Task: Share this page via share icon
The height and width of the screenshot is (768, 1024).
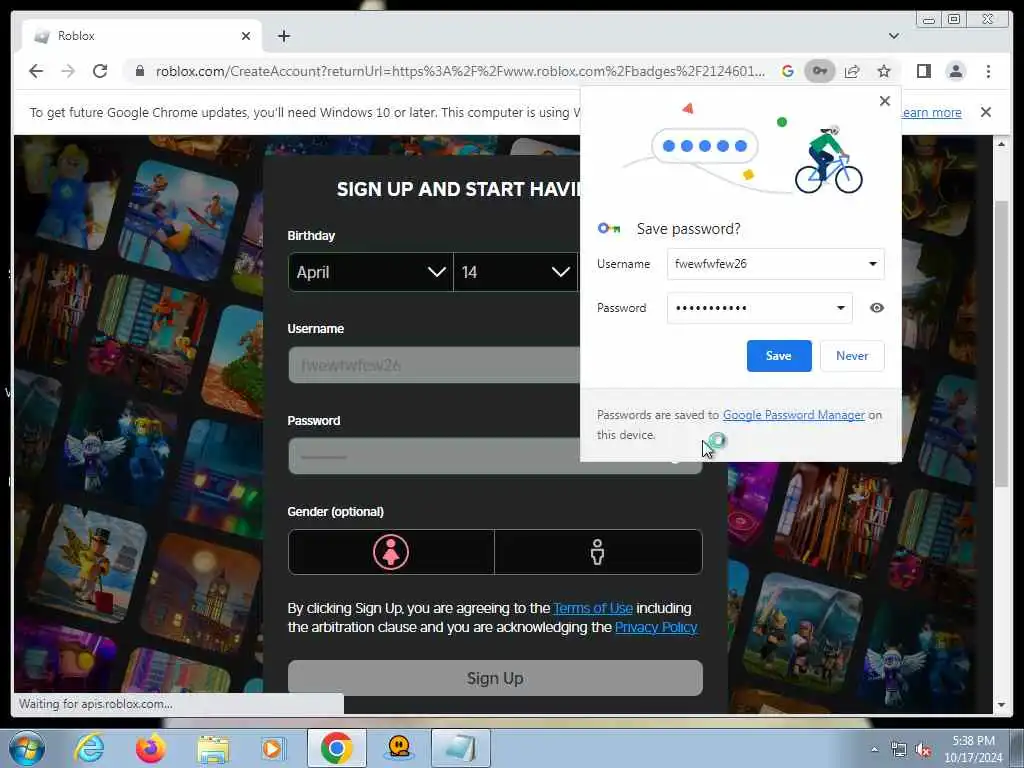Action: (852, 71)
